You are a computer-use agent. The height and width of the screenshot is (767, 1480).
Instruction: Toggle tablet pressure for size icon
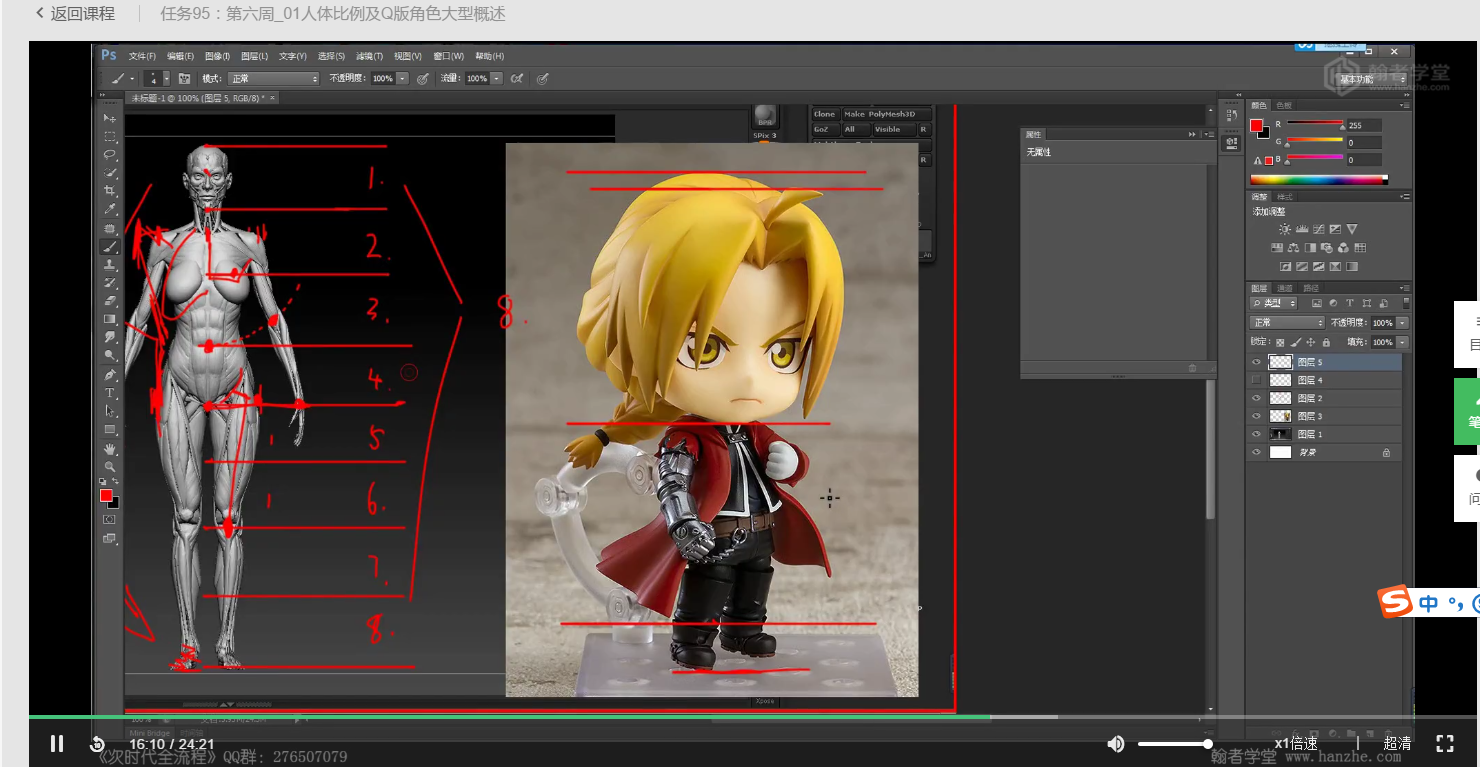542,78
